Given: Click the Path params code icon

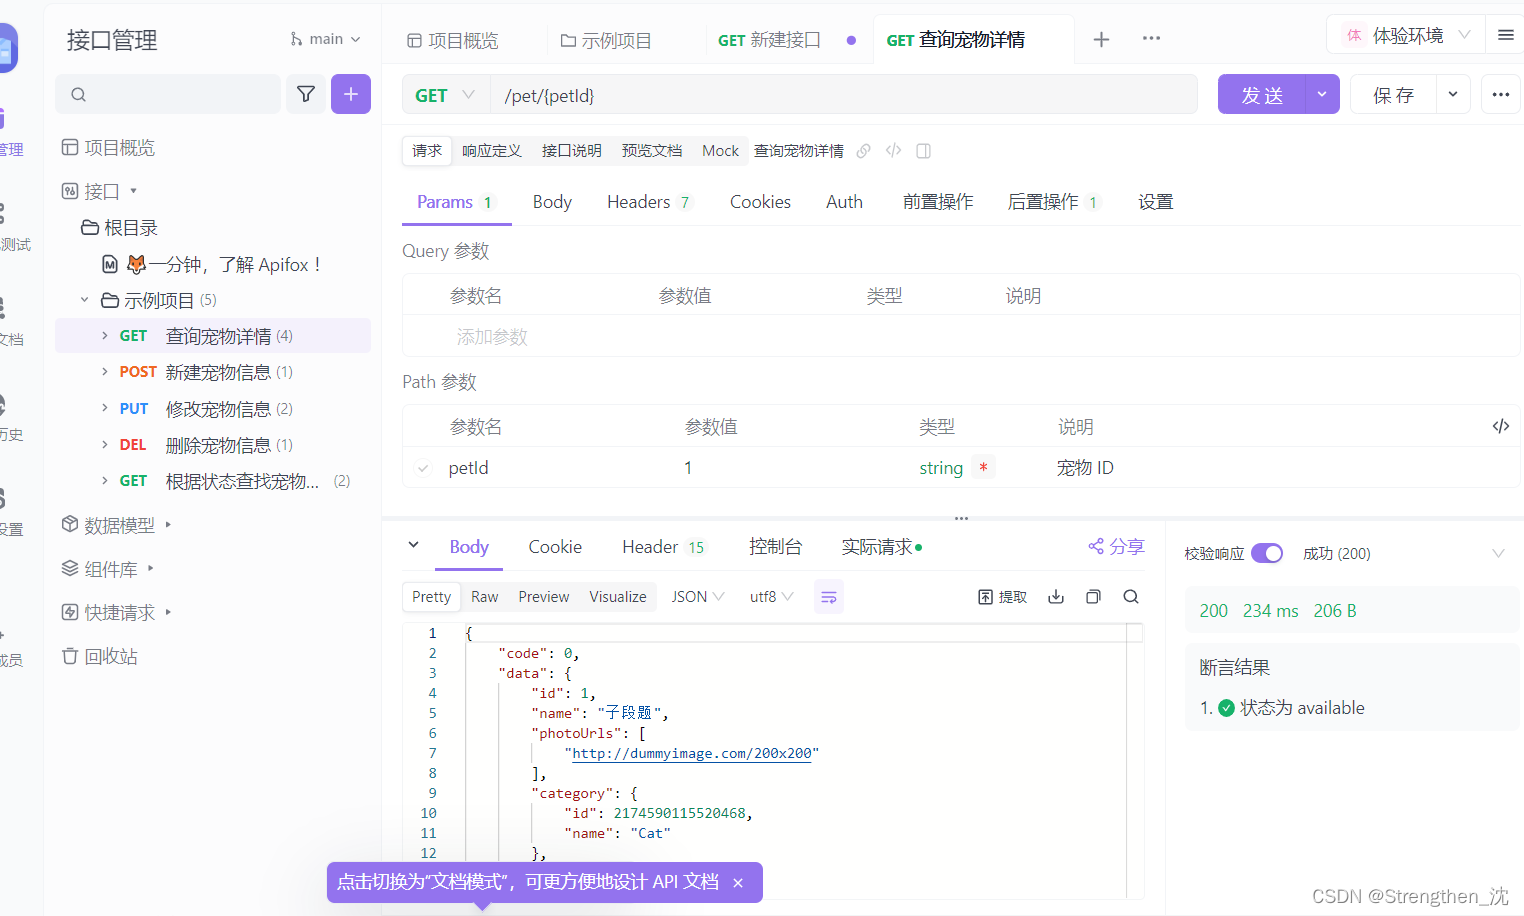Looking at the screenshot, I should 1501,426.
